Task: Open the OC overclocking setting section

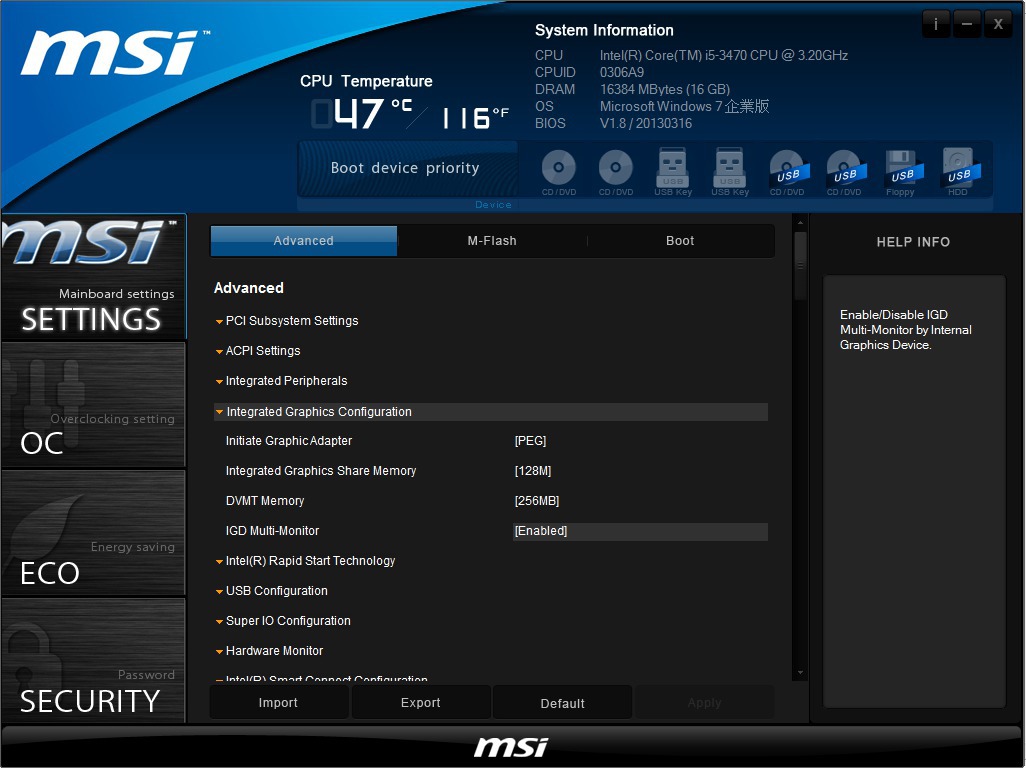Action: point(94,404)
